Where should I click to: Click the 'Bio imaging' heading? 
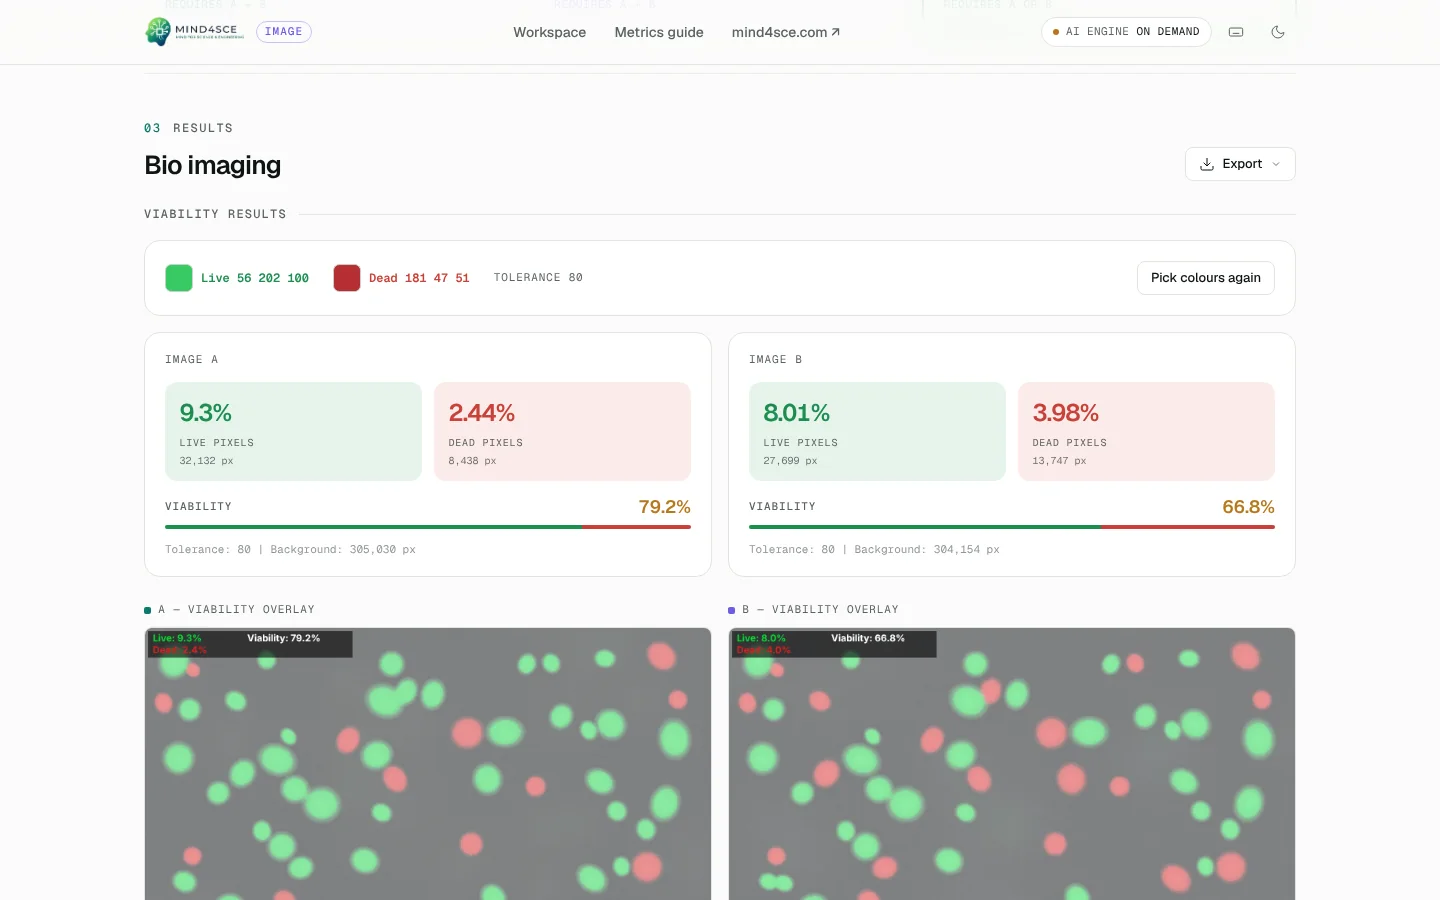point(213,165)
